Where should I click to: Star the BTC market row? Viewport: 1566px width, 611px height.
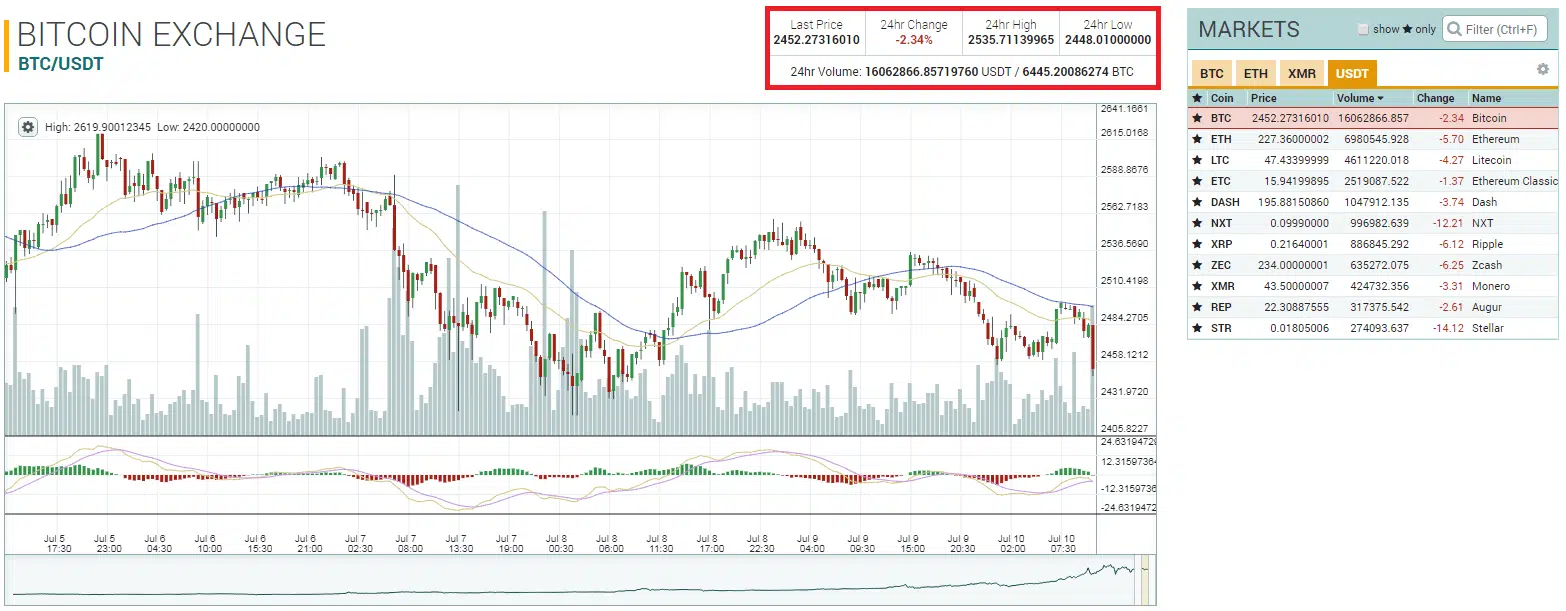pos(1197,118)
